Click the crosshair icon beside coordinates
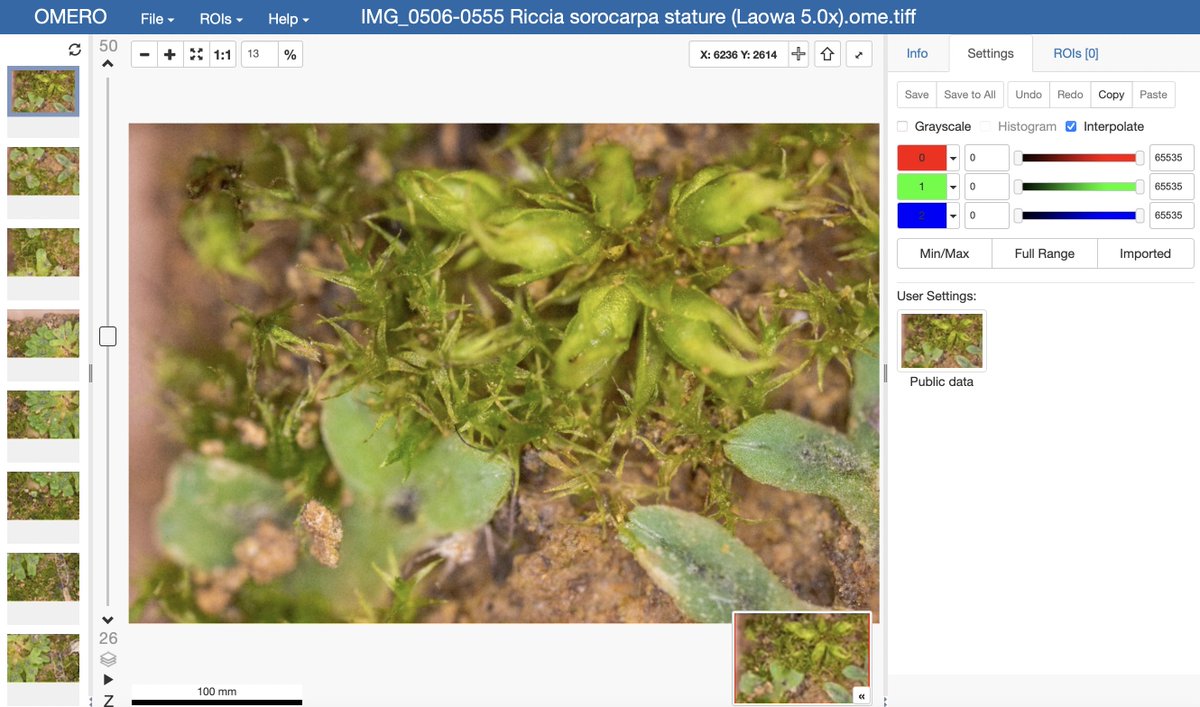 point(798,55)
